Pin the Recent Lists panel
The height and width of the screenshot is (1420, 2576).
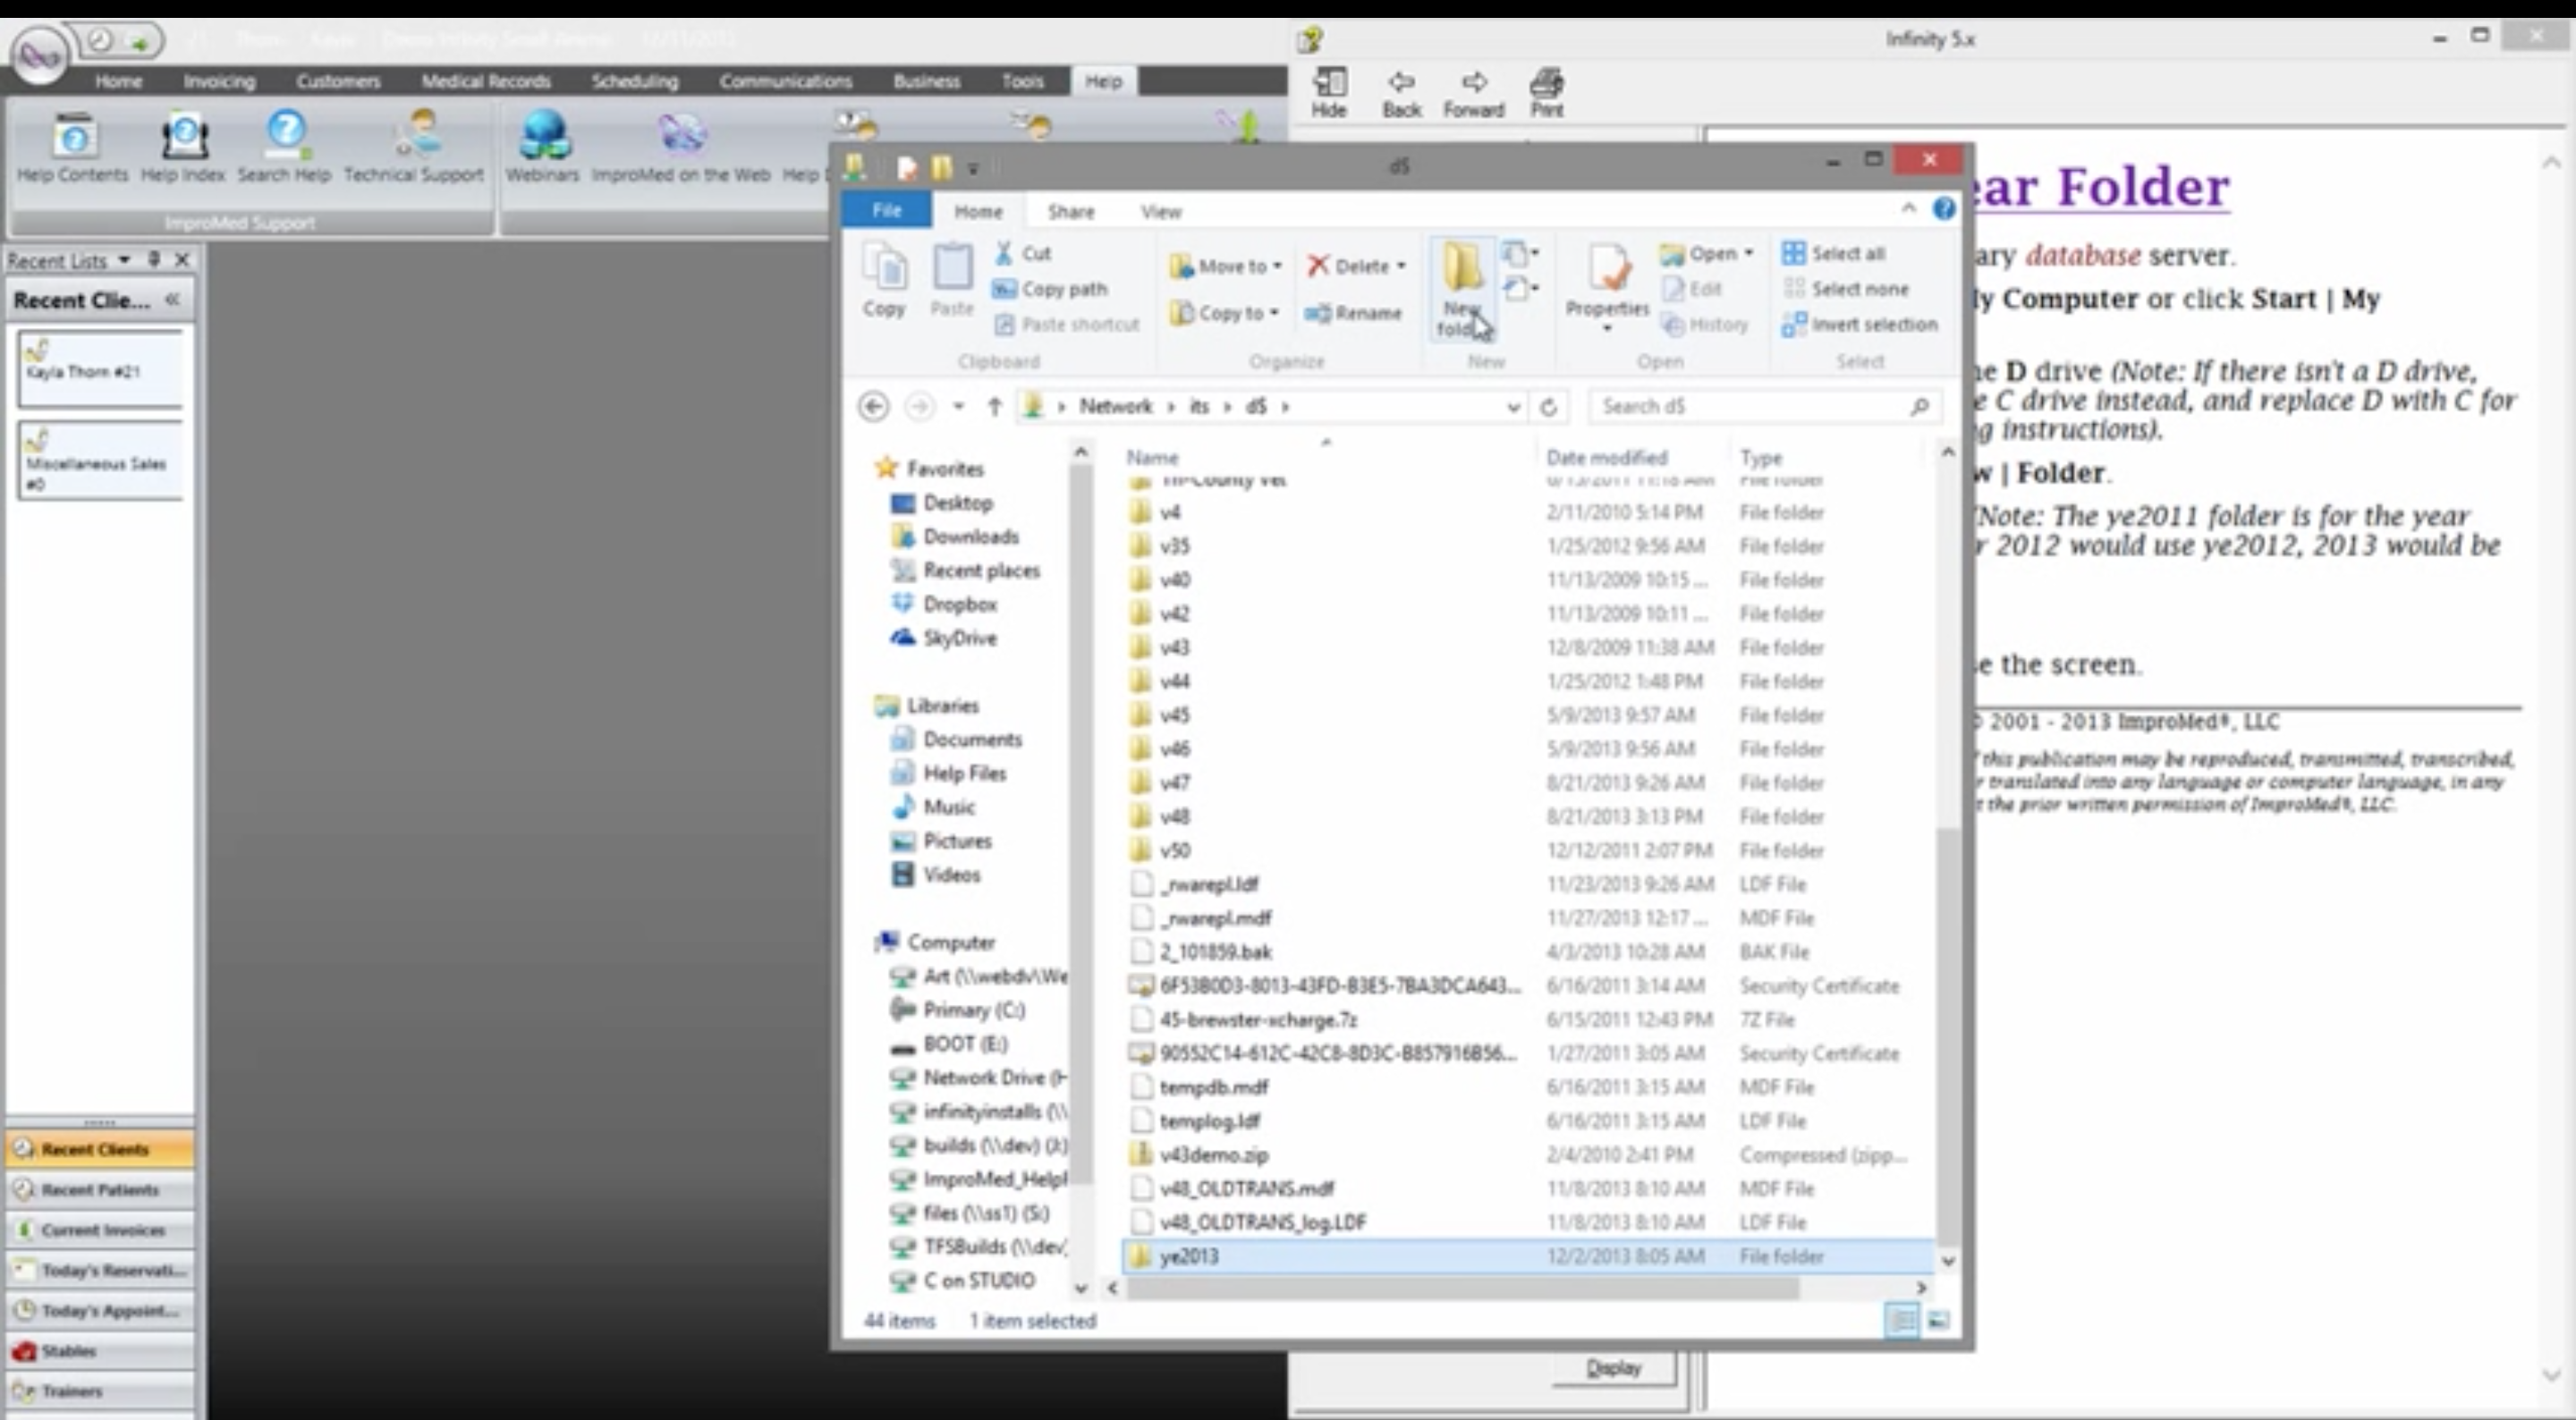154,260
